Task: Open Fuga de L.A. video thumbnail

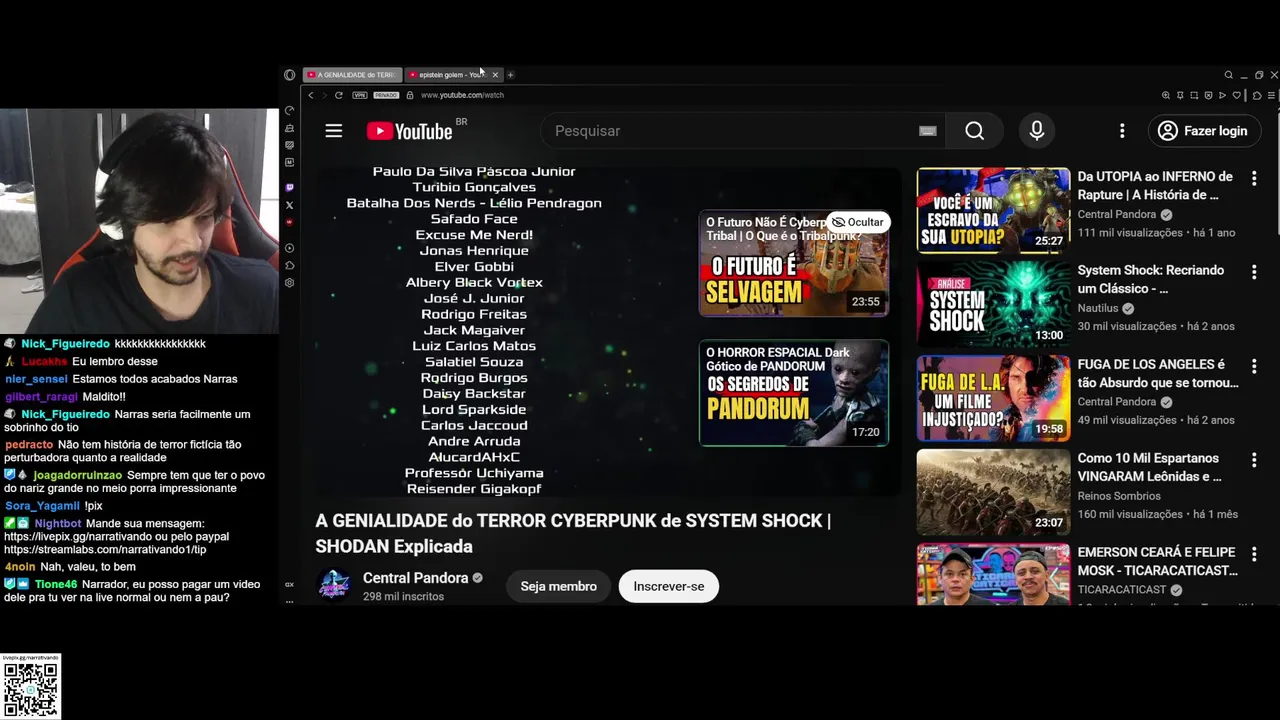Action: 993,398
